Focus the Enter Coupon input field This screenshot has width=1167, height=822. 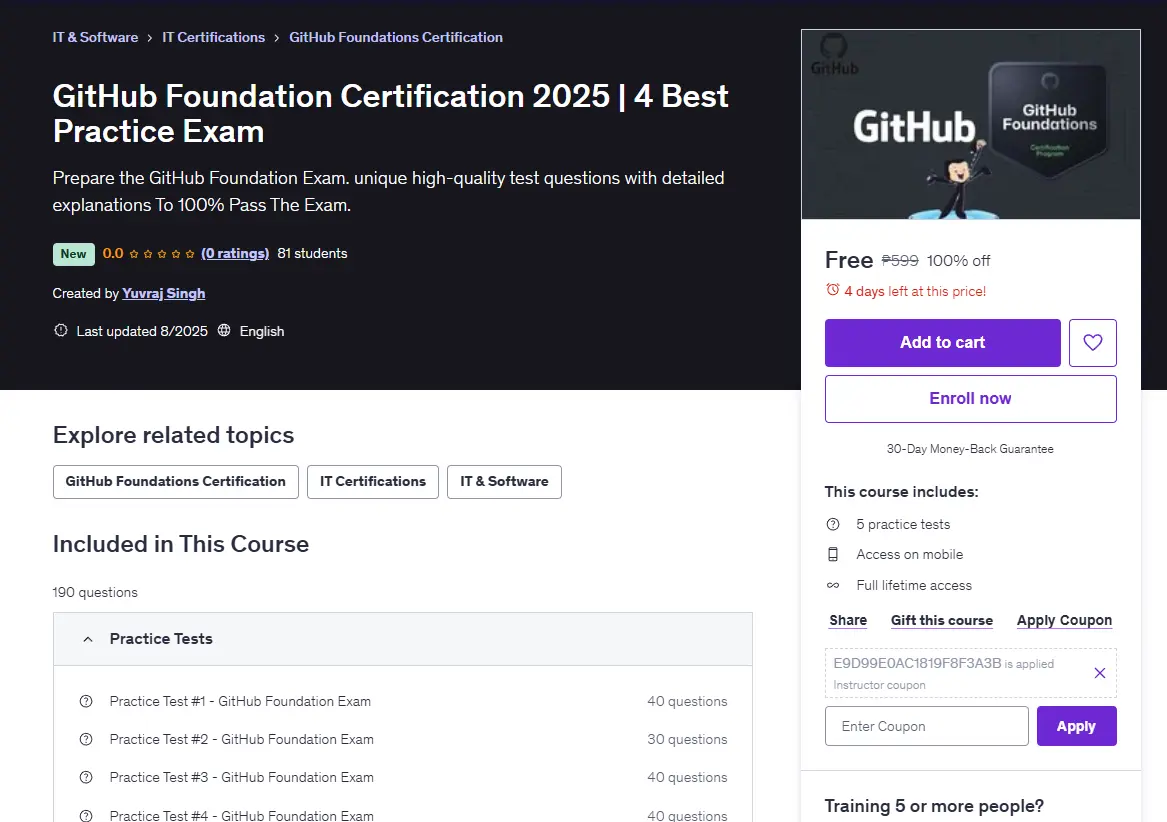point(927,726)
